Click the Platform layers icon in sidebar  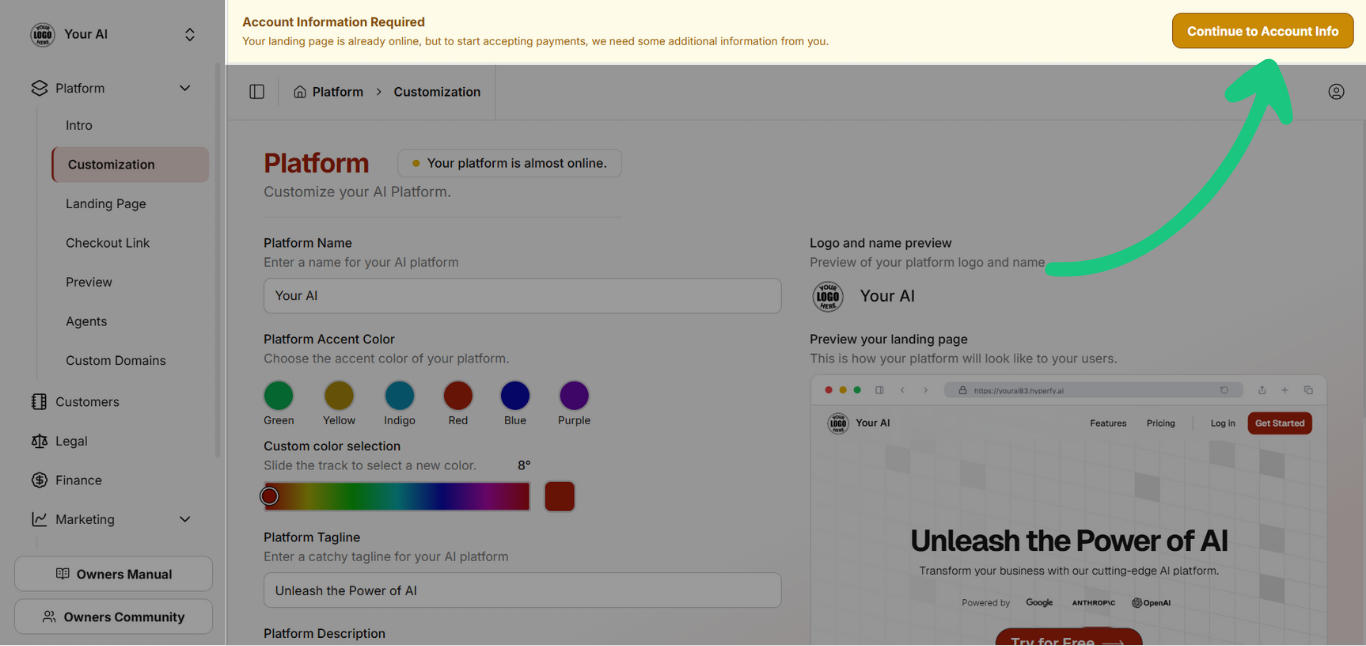[40, 88]
